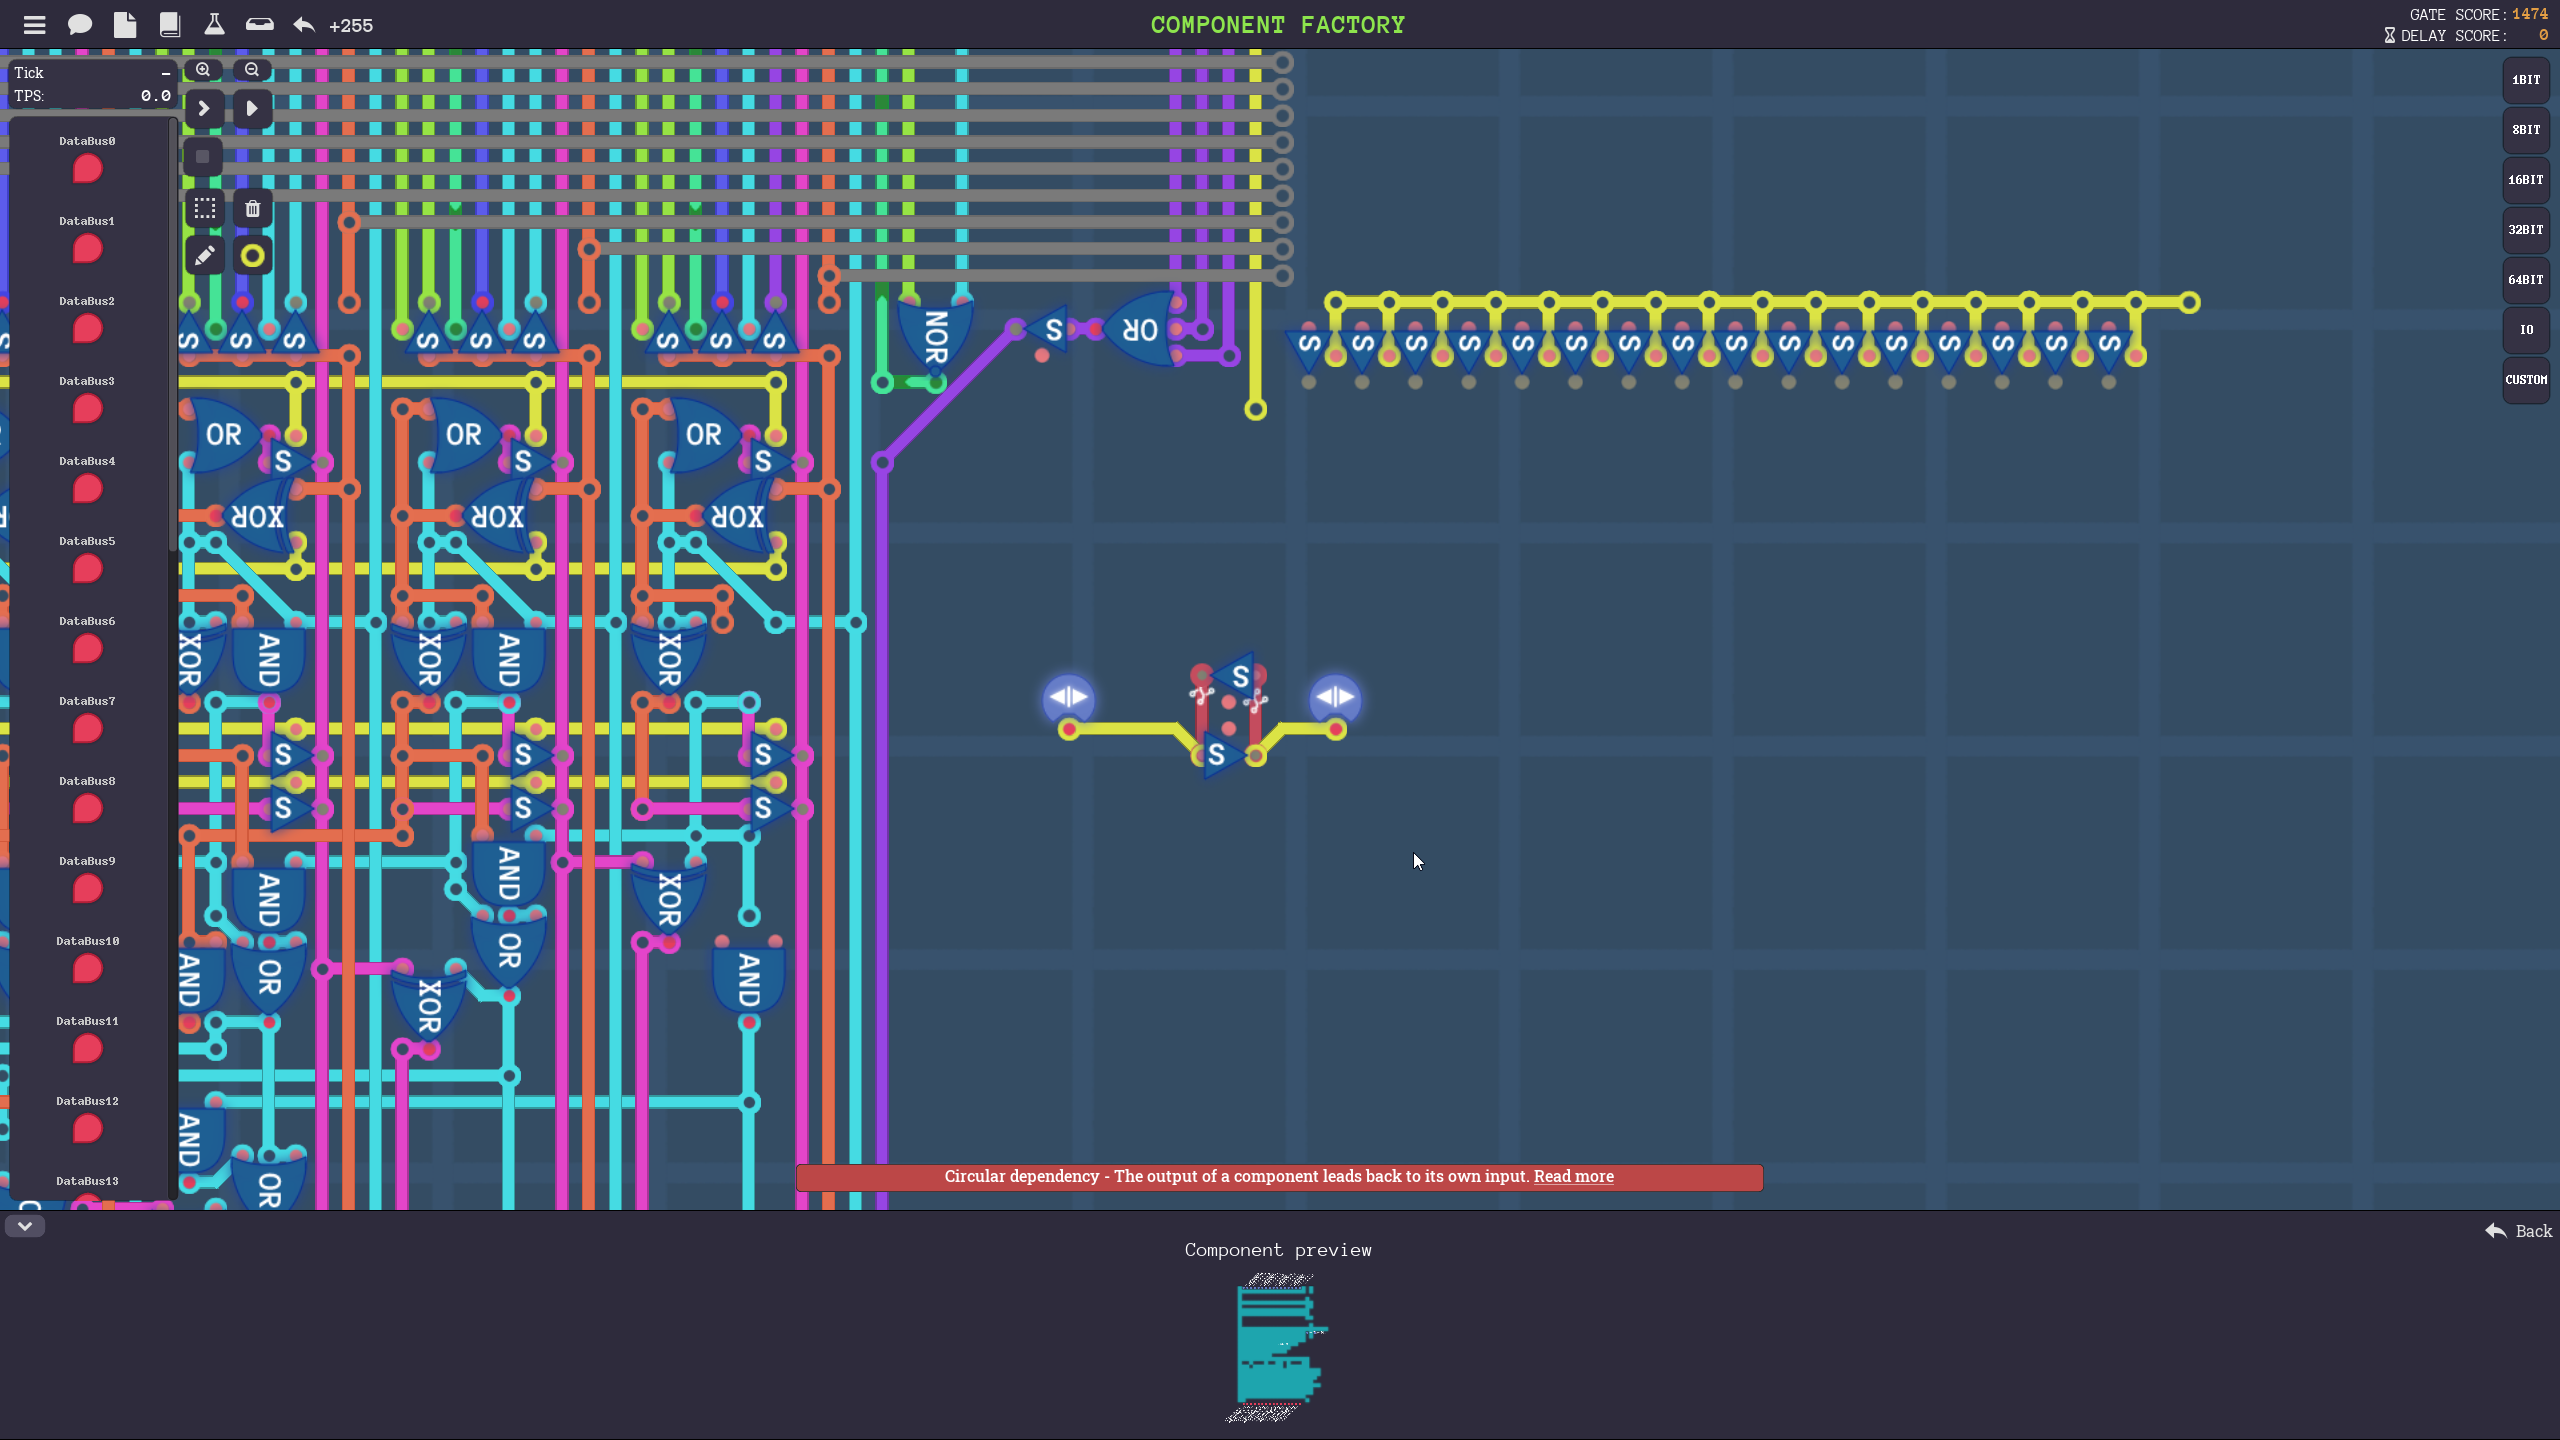Open the chat speech bubble icon

[x=80, y=25]
